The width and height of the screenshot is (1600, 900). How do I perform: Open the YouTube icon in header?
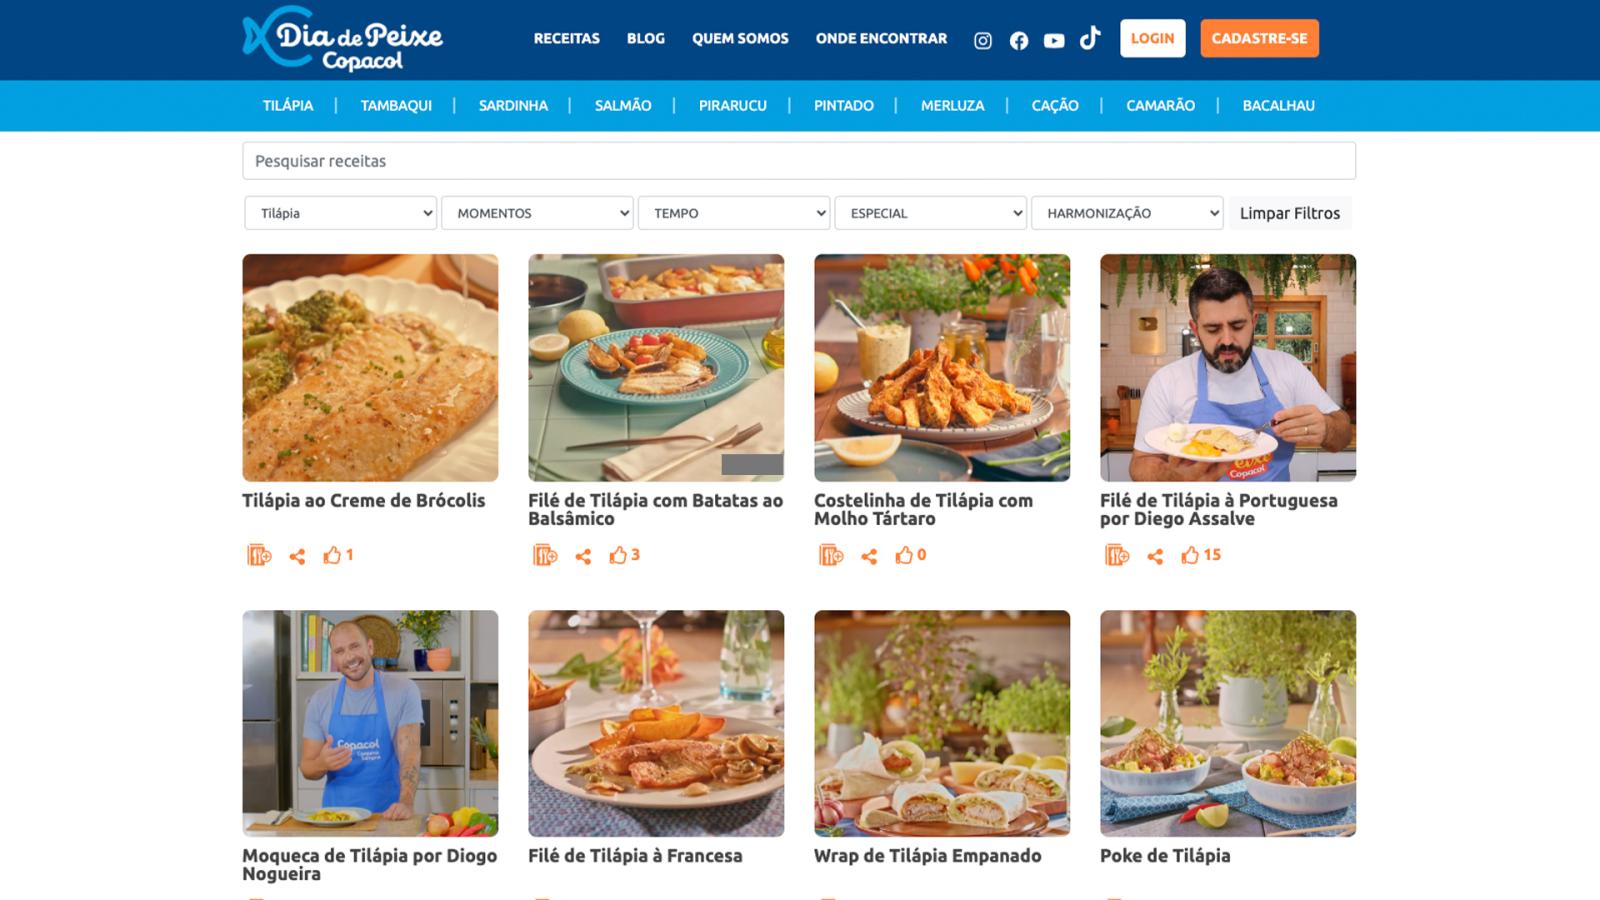pos(1054,41)
